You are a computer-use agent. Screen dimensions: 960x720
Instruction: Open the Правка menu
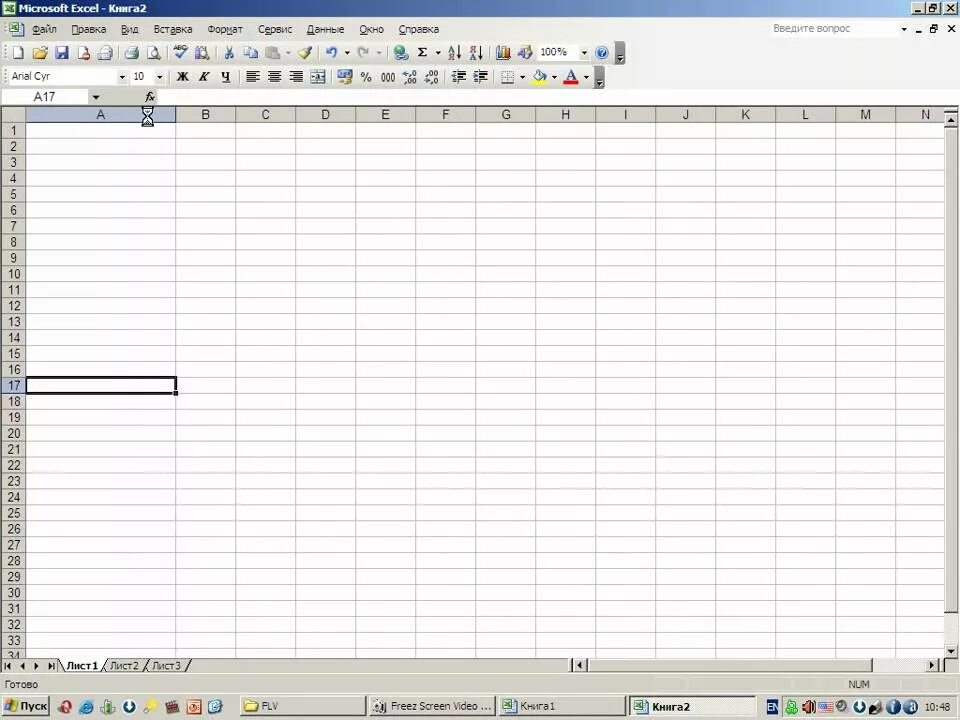tap(89, 29)
